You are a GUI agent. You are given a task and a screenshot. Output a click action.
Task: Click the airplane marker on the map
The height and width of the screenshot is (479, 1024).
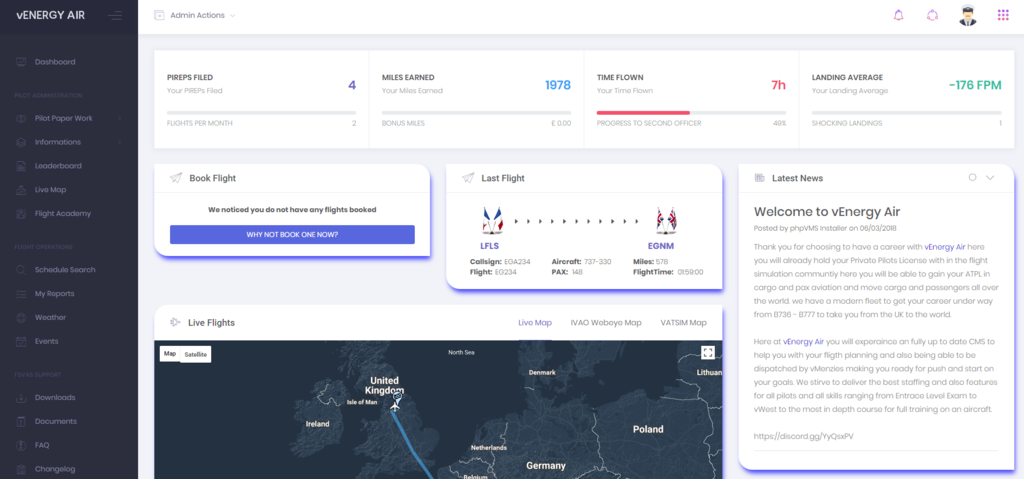[394, 406]
